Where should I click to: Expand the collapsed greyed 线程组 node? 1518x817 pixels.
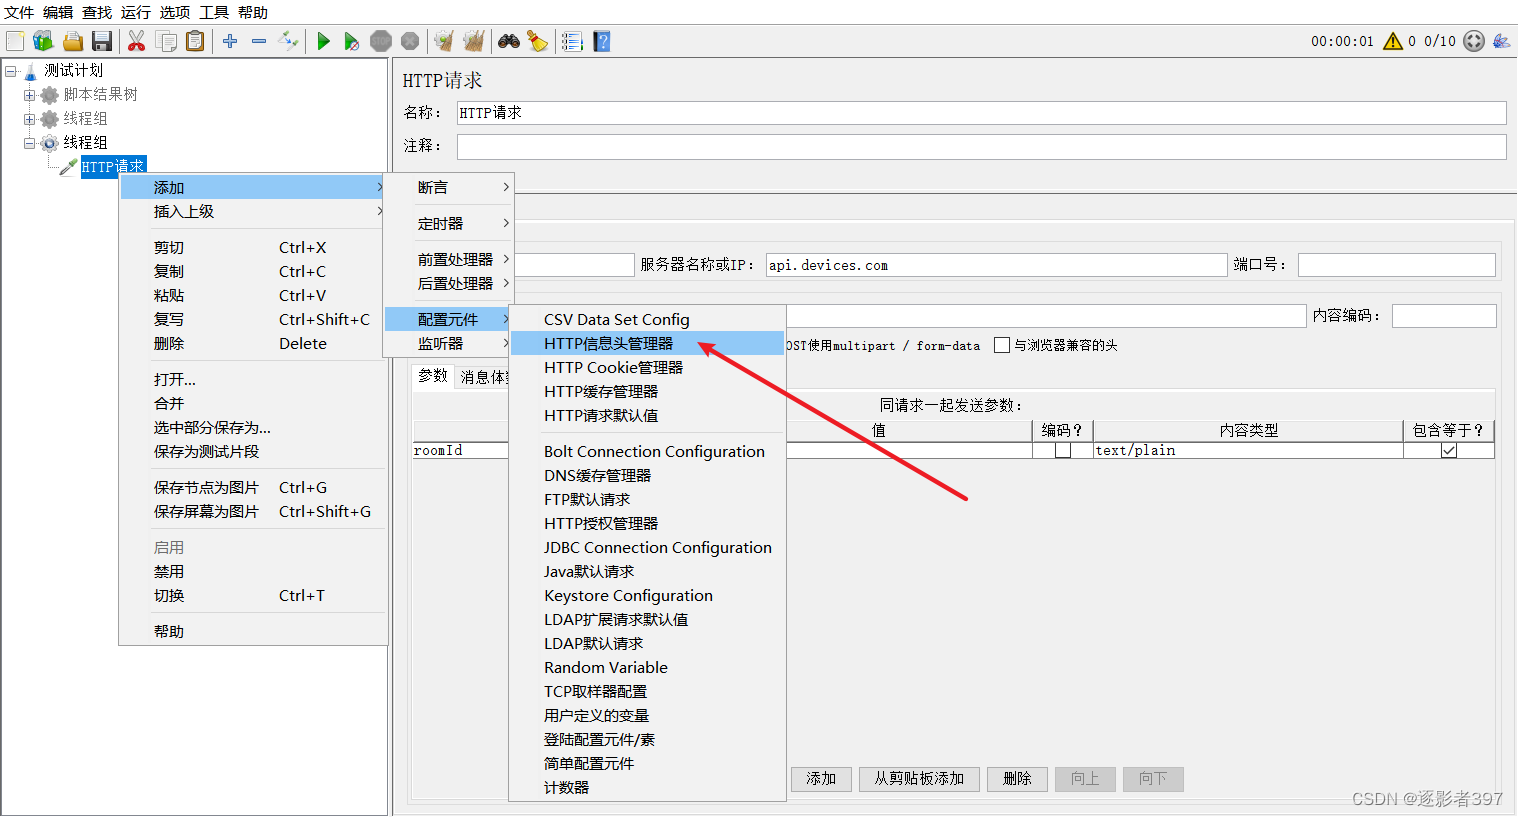coord(29,119)
